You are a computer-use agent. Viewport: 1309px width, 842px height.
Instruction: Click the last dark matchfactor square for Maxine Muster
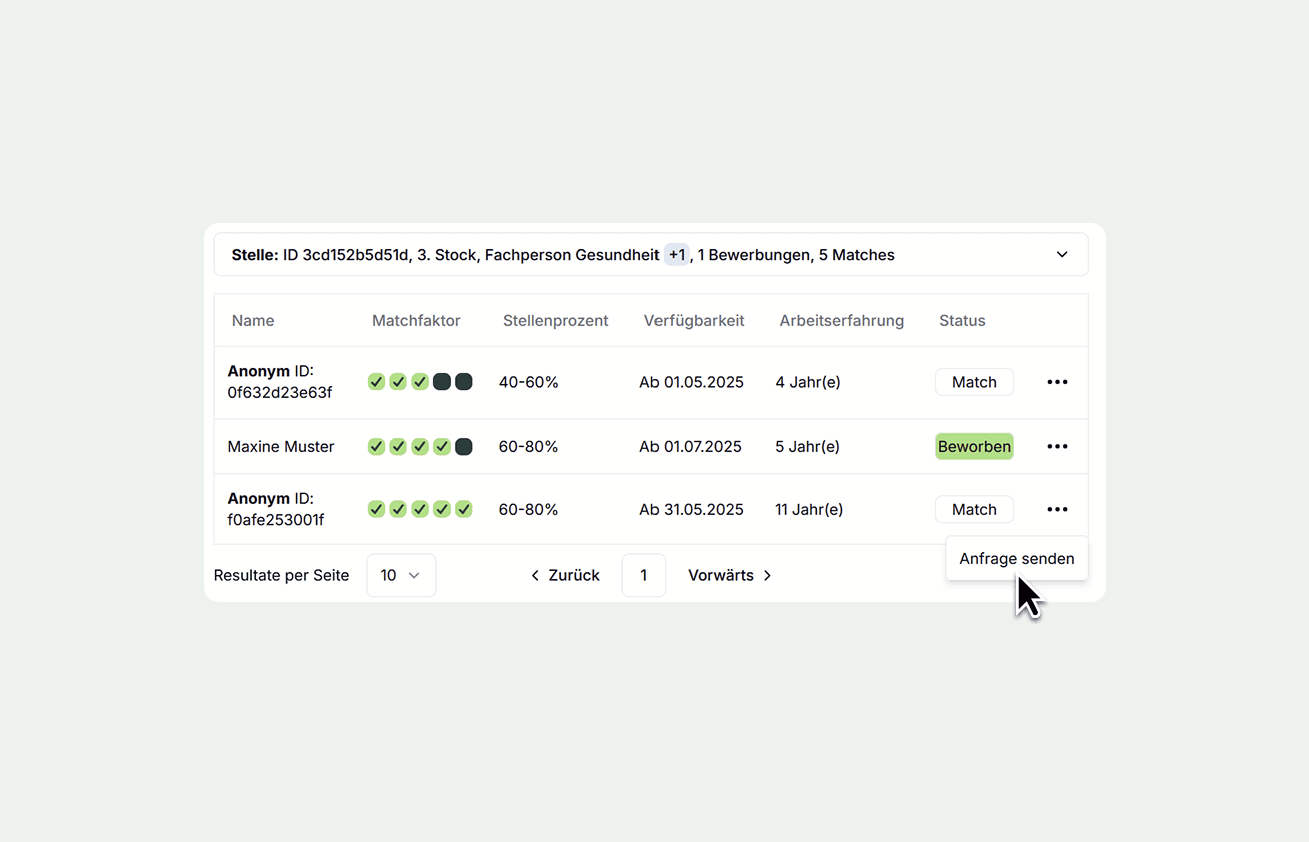click(x=464, y=447)
